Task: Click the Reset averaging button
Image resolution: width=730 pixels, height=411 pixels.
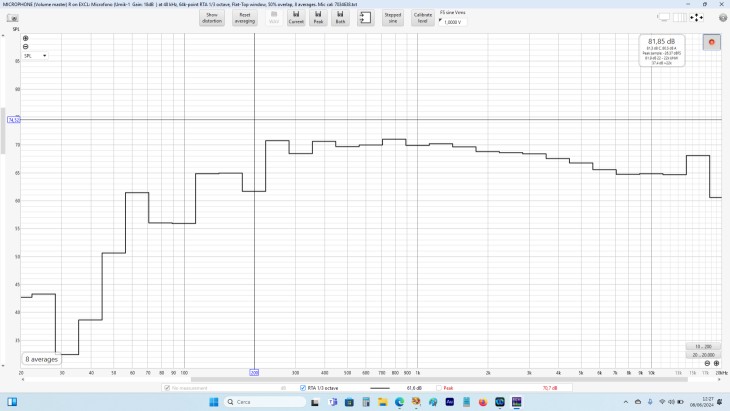Action: [244, 18]
